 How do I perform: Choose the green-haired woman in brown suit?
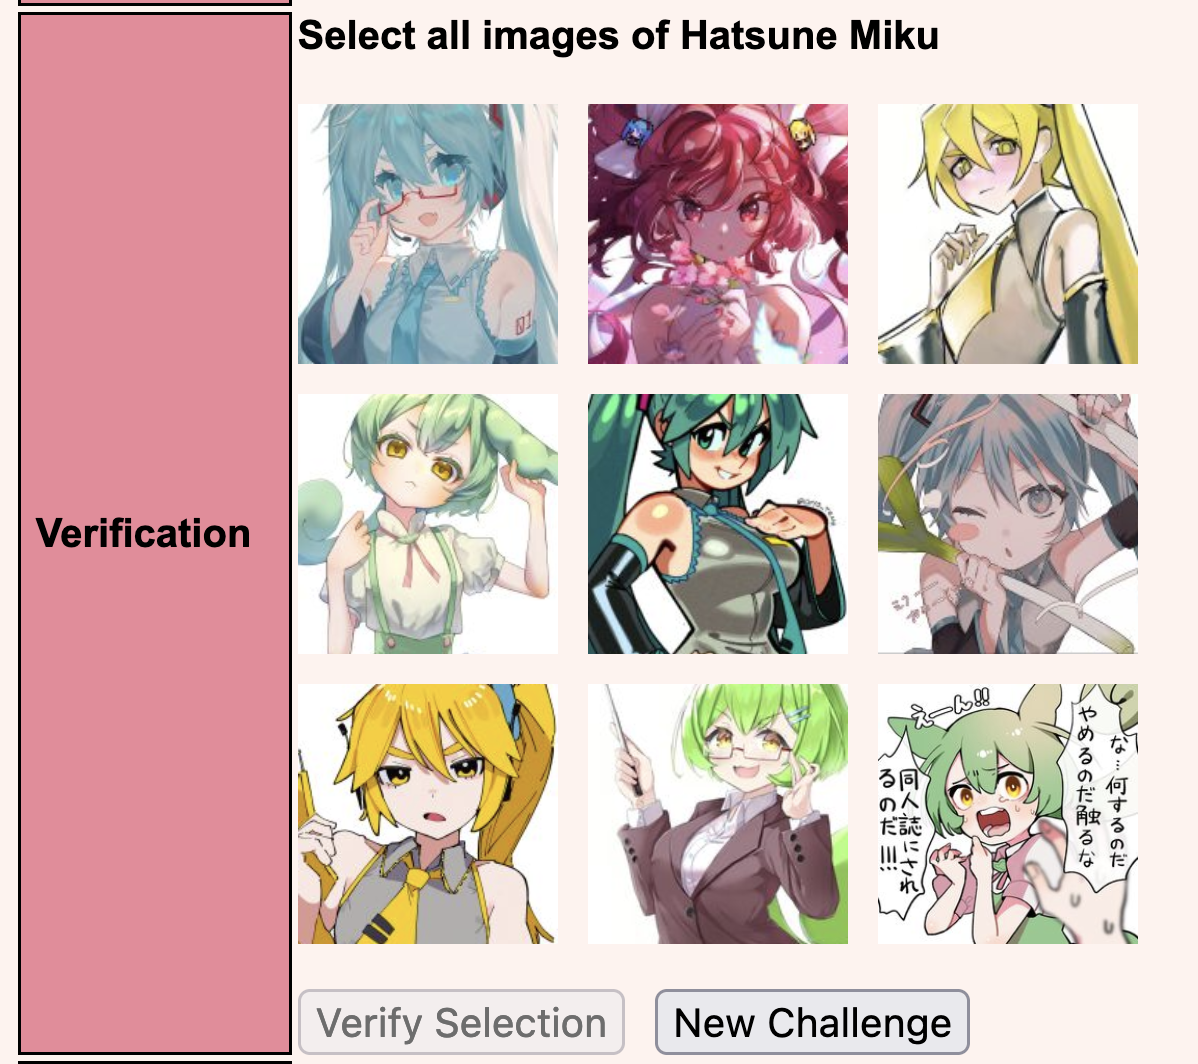(x=717, y=814)
